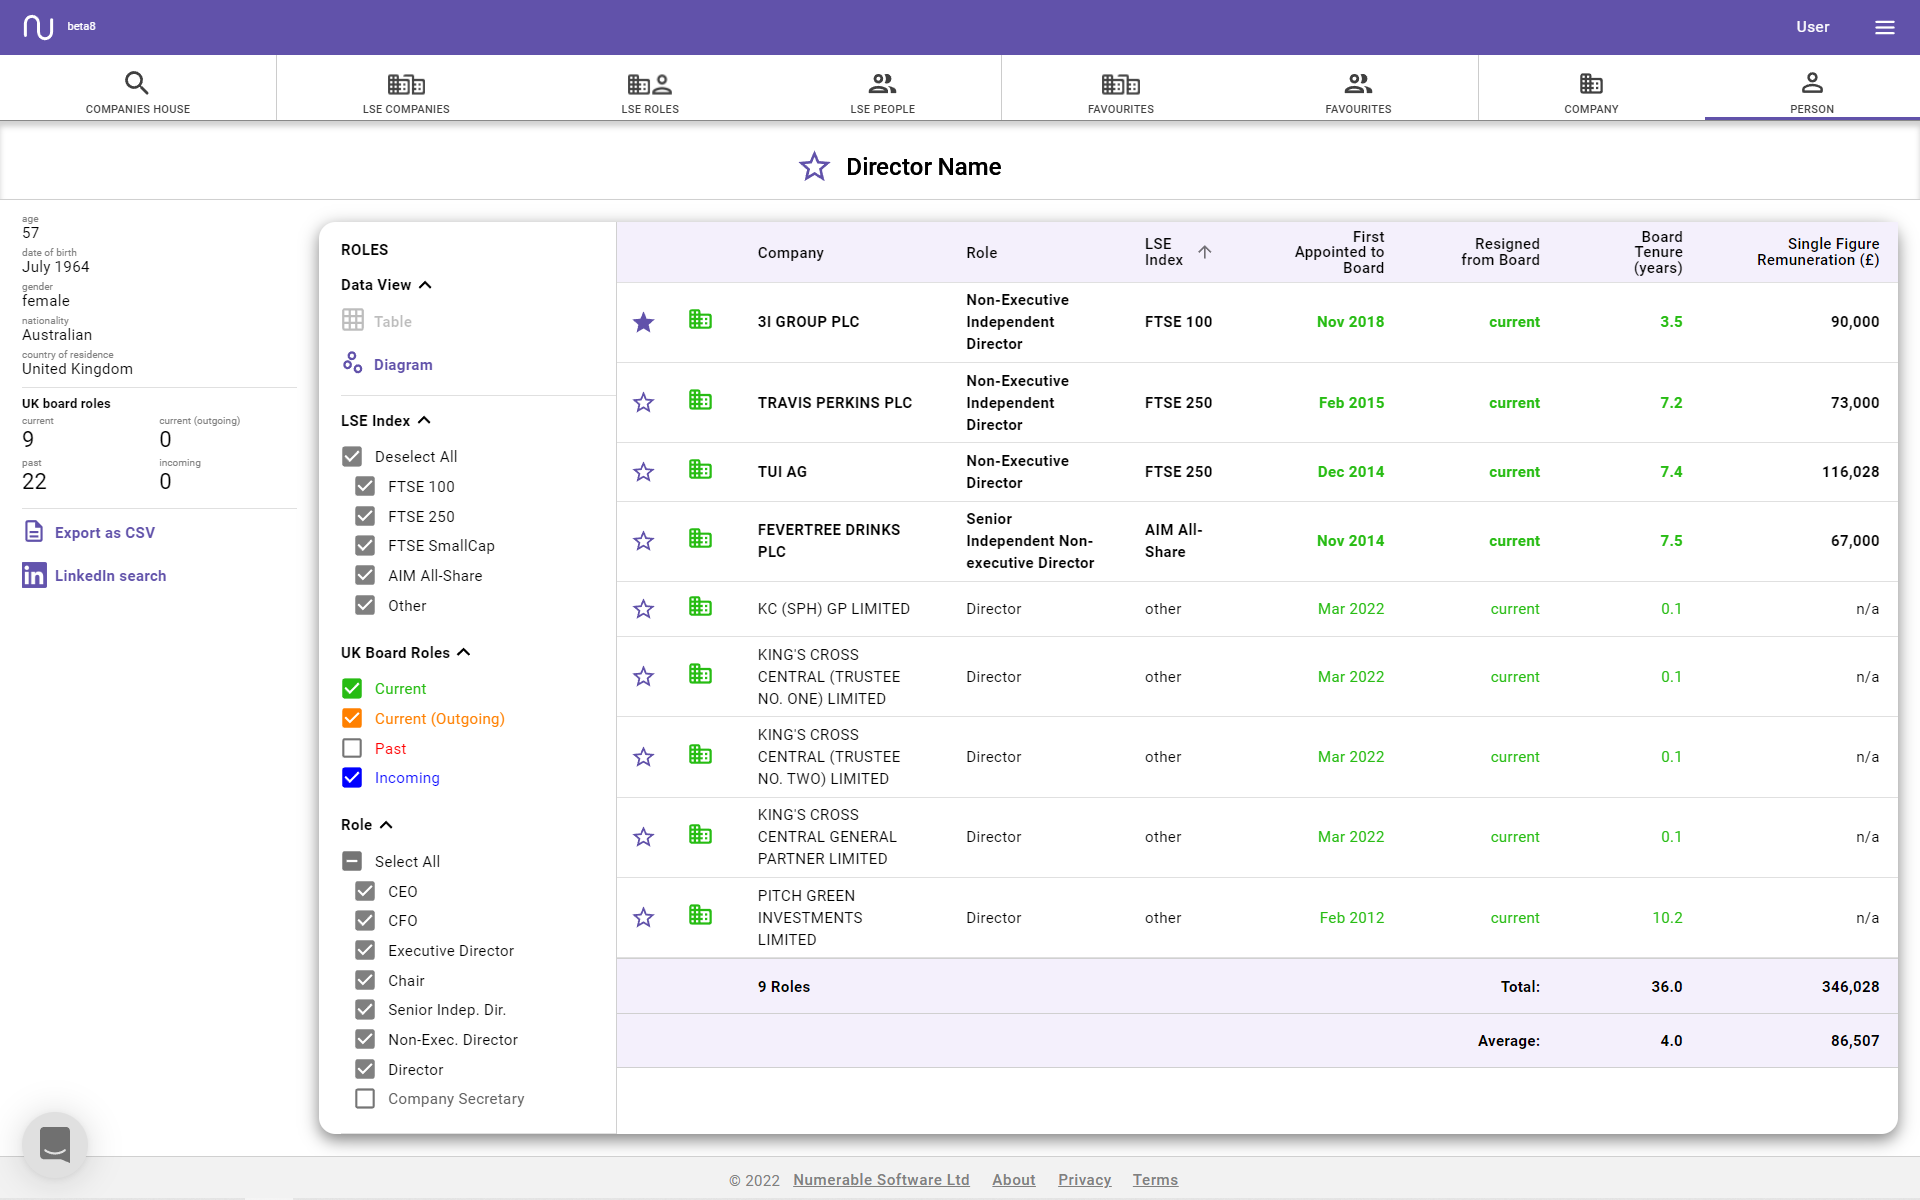Click Export as CSV link
Image resolution: width=1920 pixels, height=1200 pixels.
coord(105,533)
